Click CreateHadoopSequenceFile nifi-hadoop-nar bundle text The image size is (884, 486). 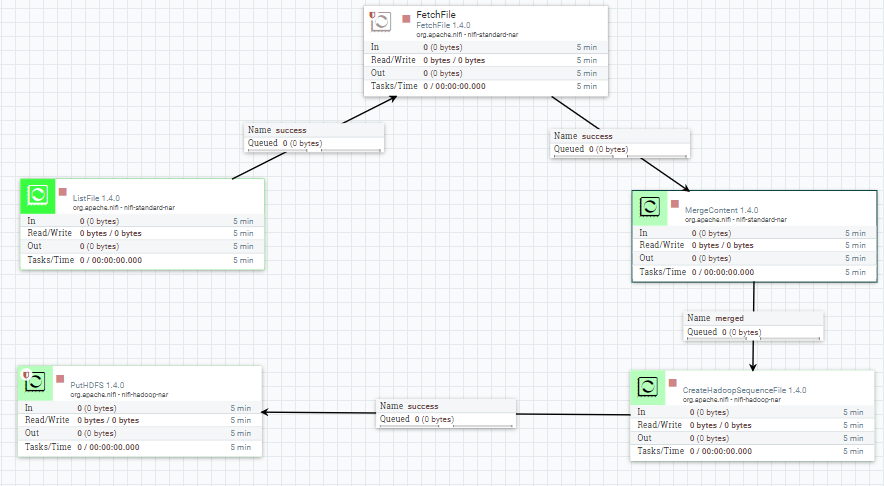point(731,399)
